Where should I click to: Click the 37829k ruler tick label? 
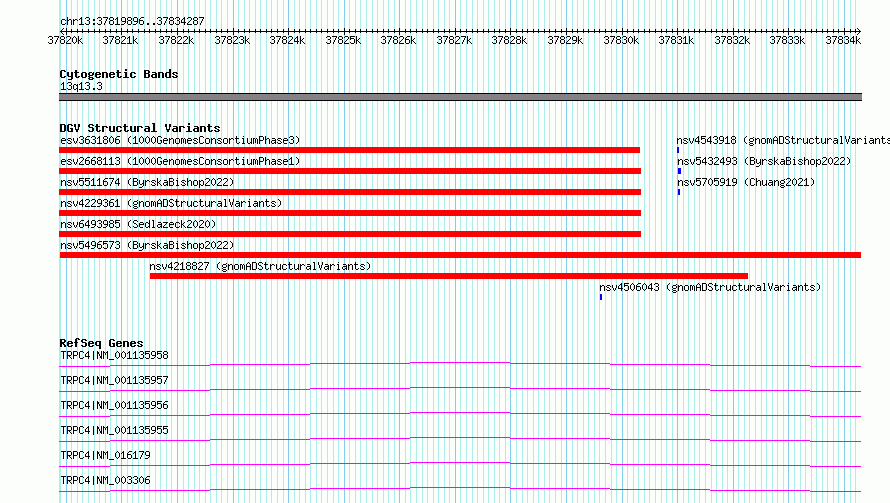click(x=565, y=40)
